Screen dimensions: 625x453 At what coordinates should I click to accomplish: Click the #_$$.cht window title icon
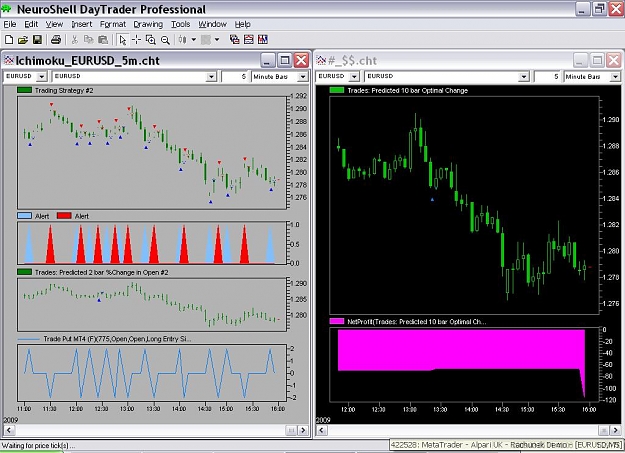pos(321,61)
